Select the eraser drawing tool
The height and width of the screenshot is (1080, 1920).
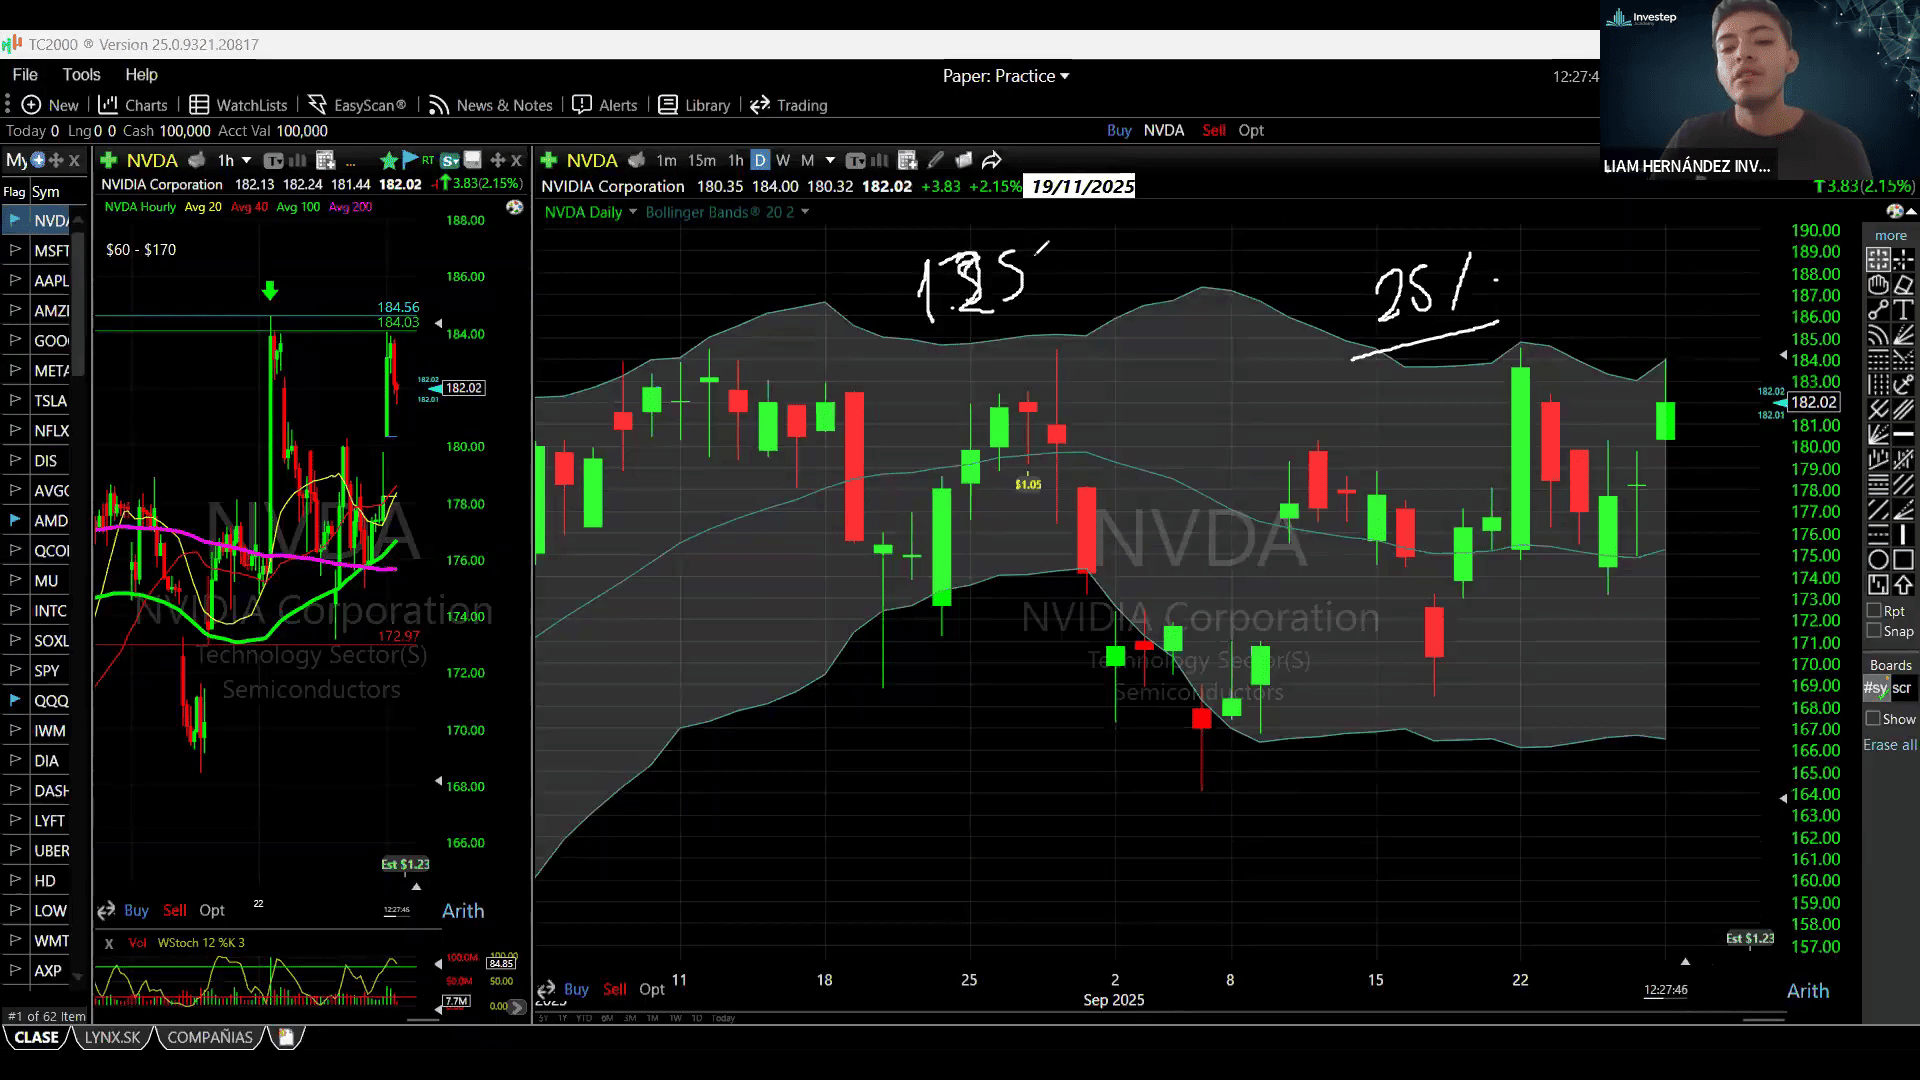tap(1903, 285)
